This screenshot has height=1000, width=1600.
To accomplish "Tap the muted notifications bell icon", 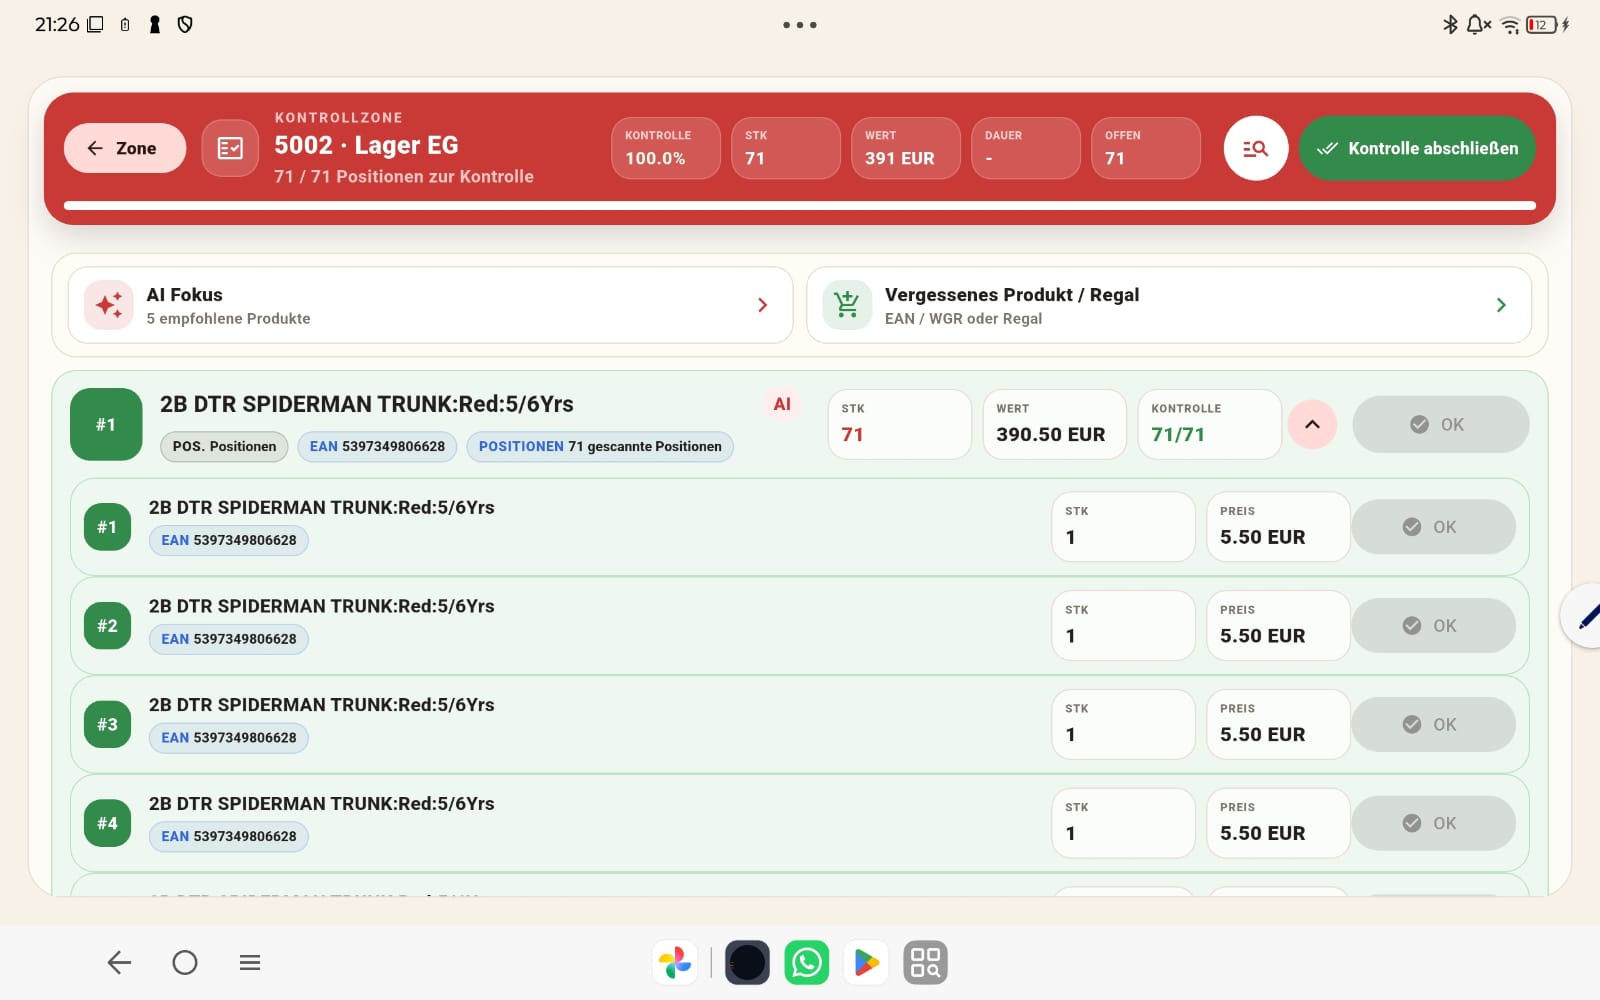I will tap(1479, 25).
